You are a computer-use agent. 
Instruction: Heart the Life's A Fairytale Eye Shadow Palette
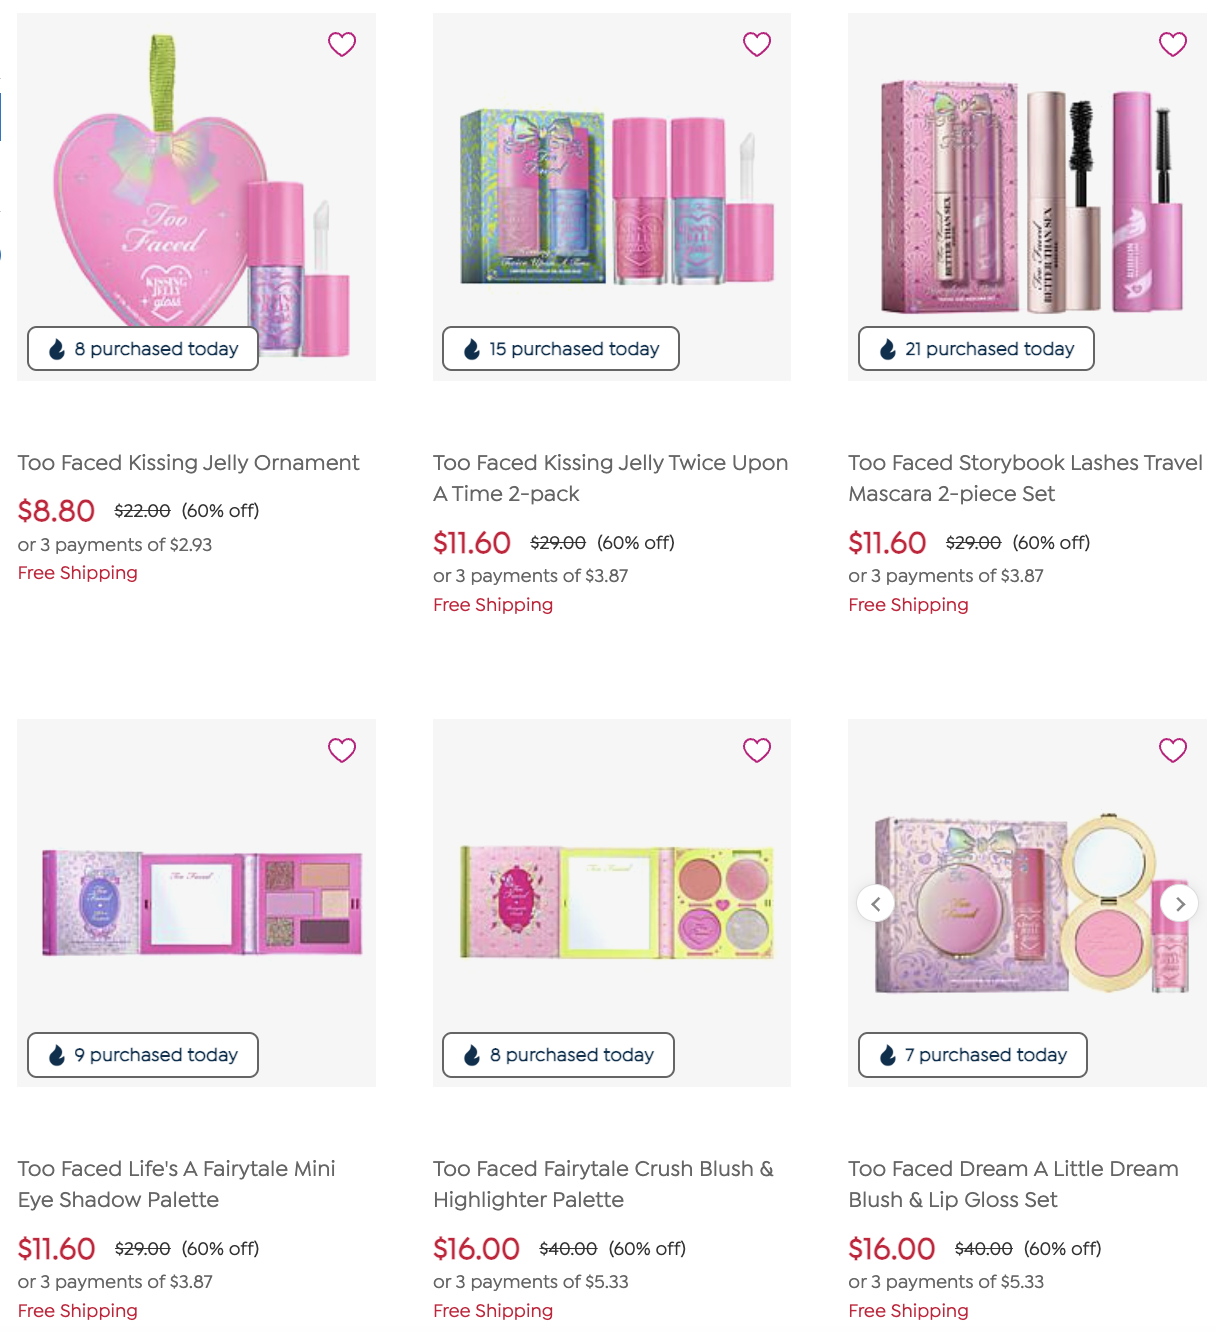342,750
